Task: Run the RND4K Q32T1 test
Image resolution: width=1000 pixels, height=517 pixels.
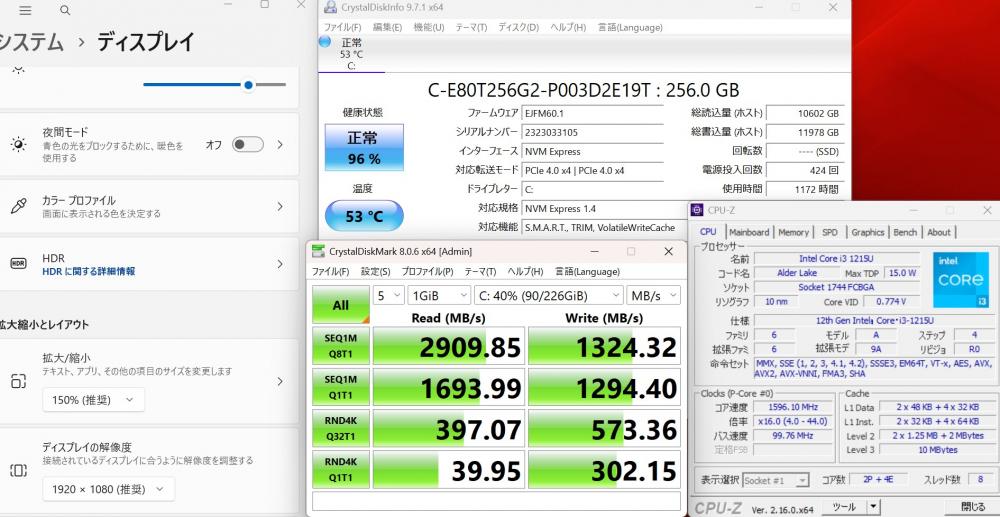Action: 341,428
